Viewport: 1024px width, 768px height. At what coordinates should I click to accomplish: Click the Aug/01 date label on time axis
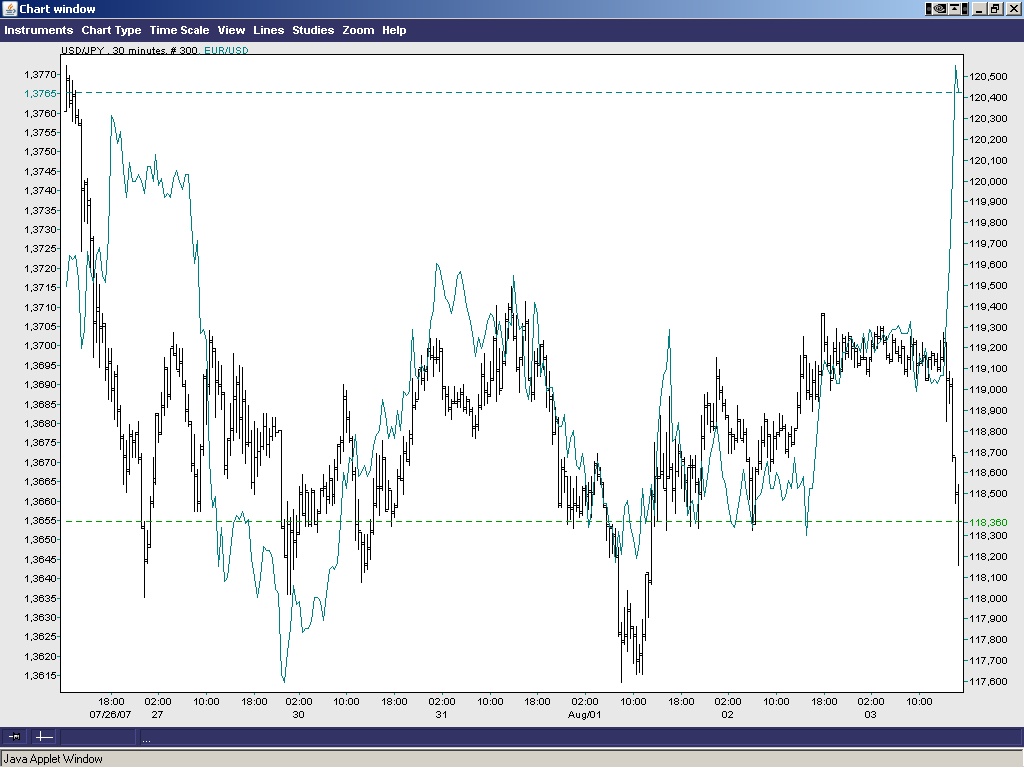pyautogui.click(x=585, y=716)
